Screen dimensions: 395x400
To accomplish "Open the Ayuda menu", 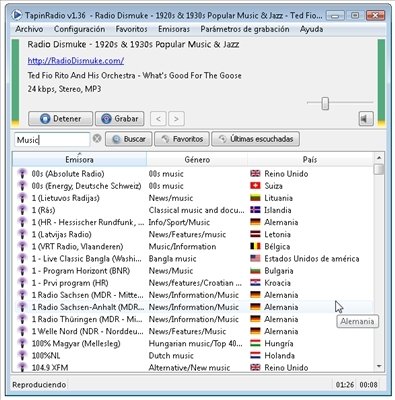I will (311, 29).
